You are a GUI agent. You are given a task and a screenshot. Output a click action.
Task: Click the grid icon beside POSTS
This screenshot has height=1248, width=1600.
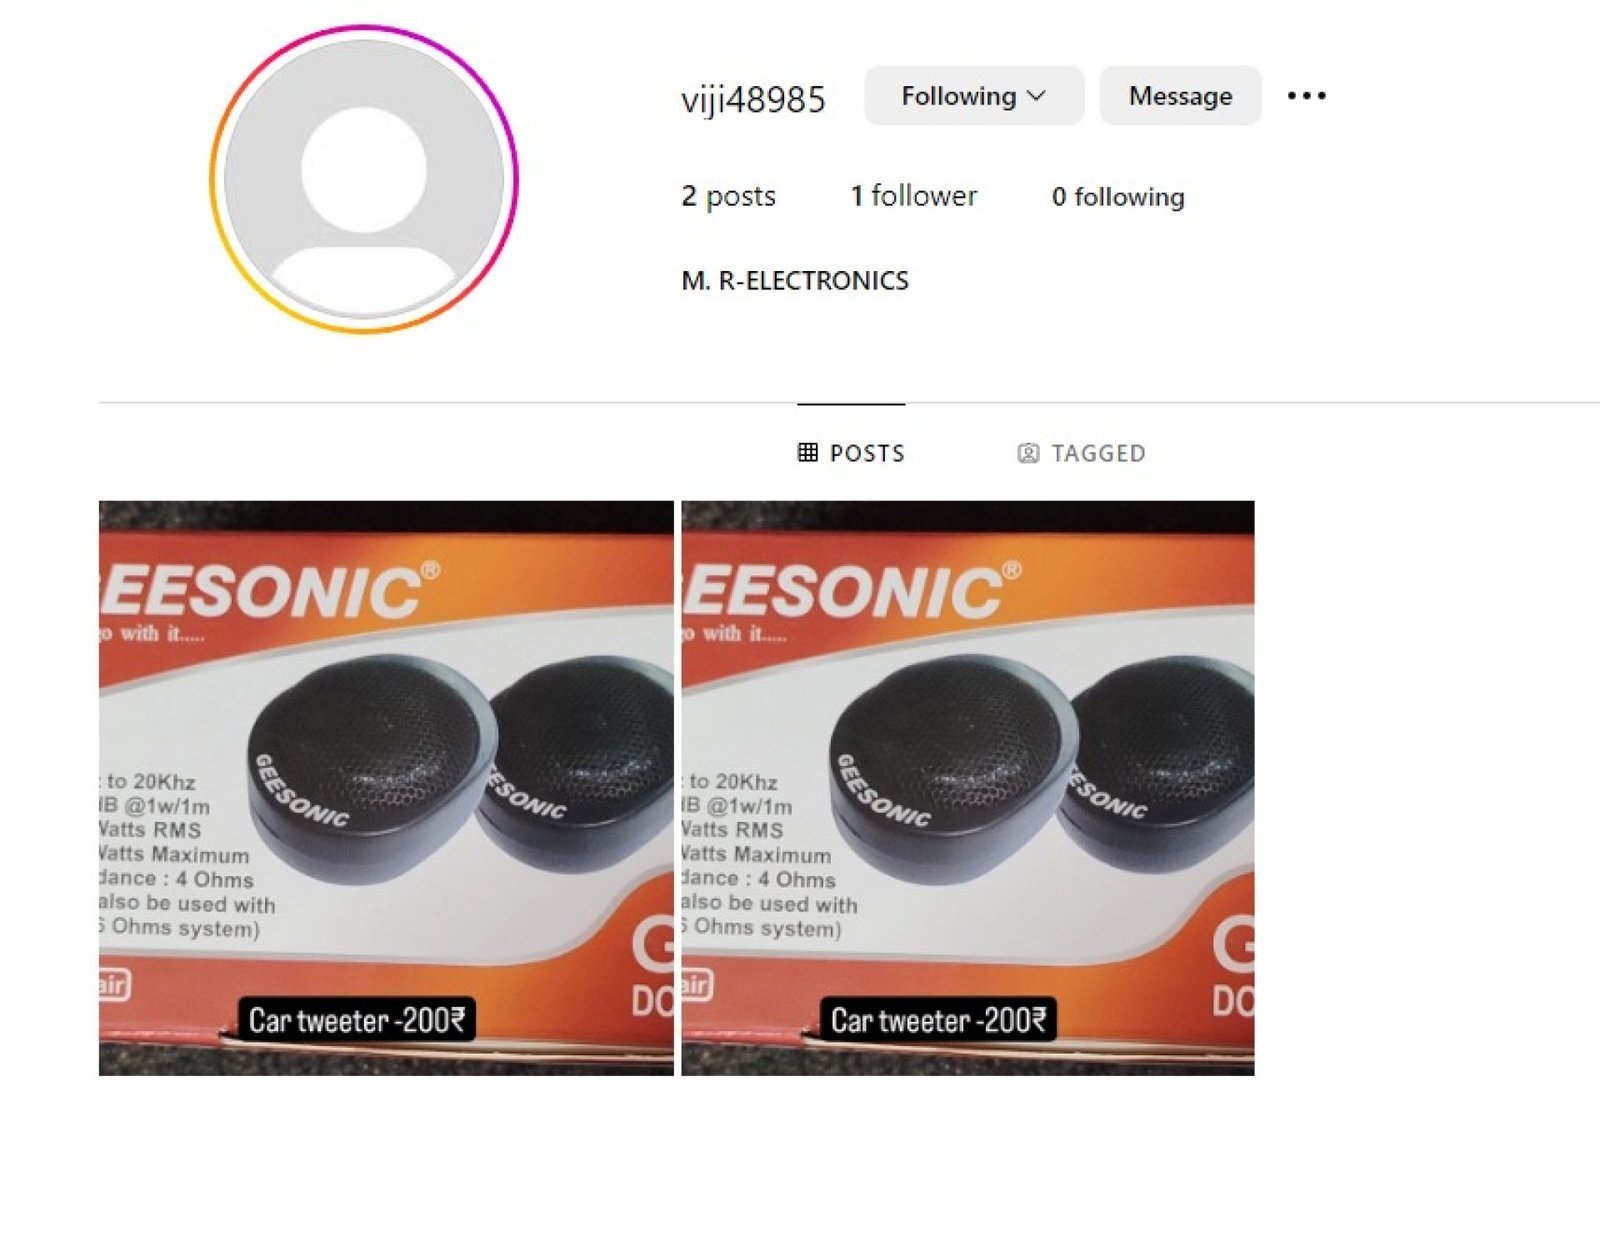[x=808, y=453]
